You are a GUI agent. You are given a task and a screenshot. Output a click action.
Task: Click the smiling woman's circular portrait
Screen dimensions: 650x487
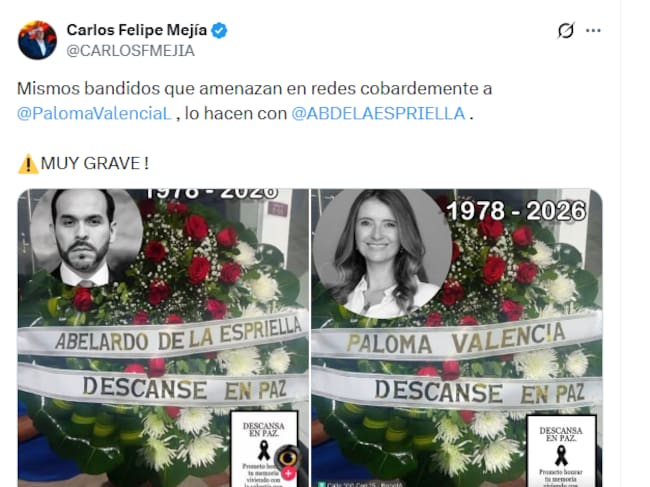pos(382,253)
